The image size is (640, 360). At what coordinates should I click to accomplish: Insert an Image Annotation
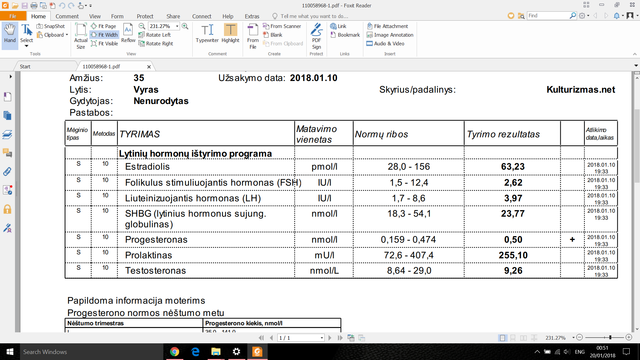click(x=390, y=35)
